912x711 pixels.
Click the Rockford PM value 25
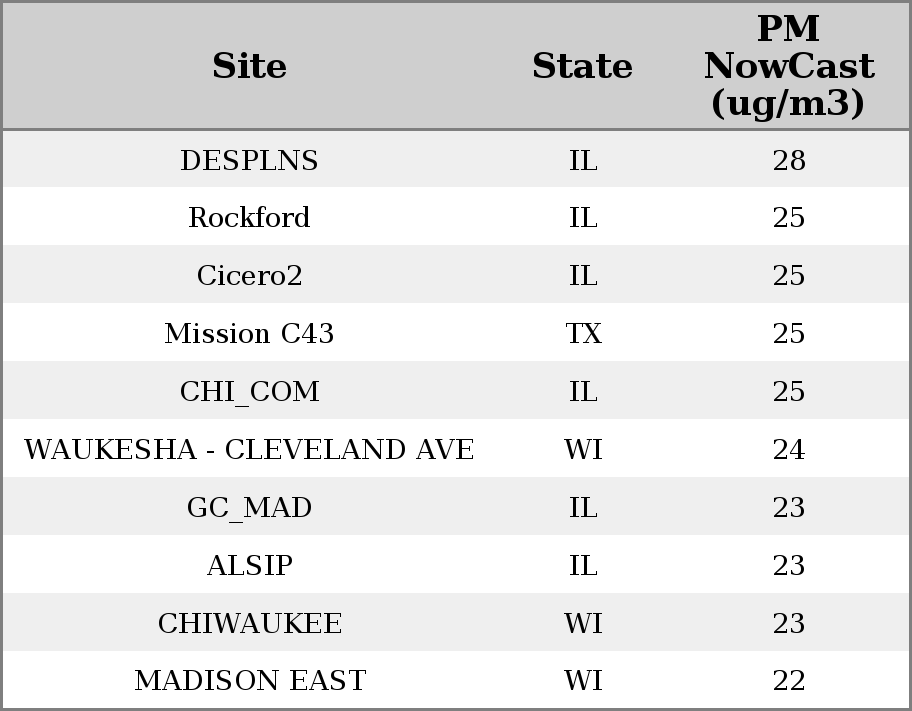788,218
